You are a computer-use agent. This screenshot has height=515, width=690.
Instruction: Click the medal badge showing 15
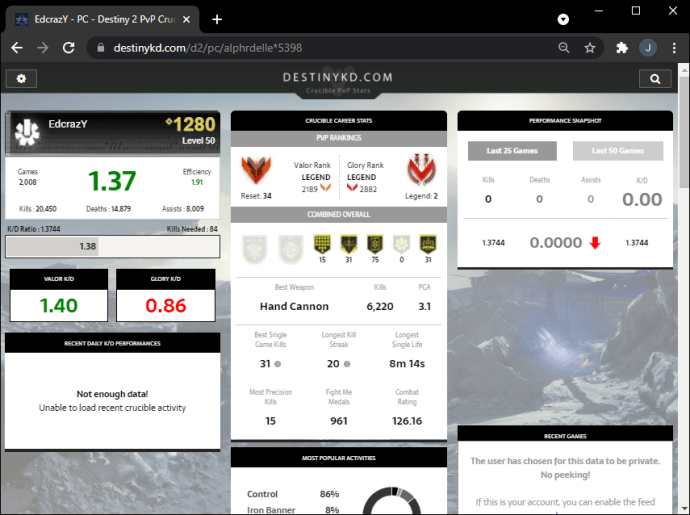point(322,244)
